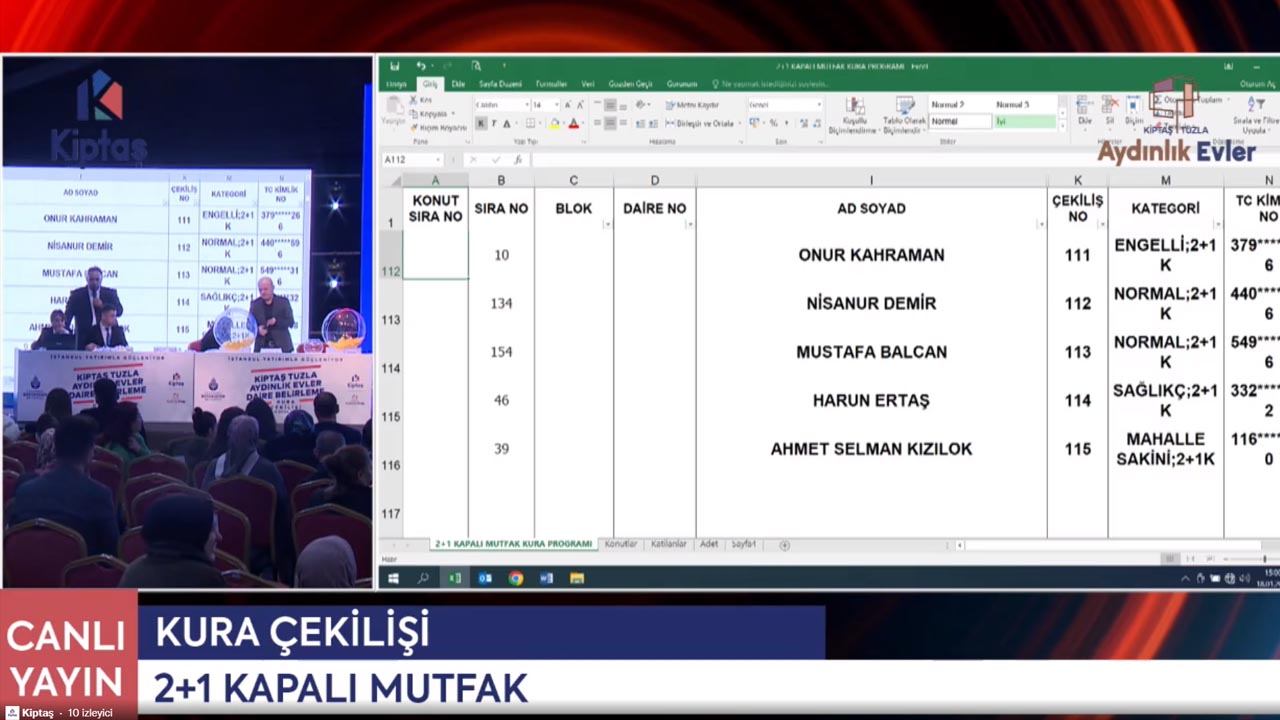Decrease the font size
Viewport: 1280px width, 720px height.
pyautogui.click(x=581, y=104)
